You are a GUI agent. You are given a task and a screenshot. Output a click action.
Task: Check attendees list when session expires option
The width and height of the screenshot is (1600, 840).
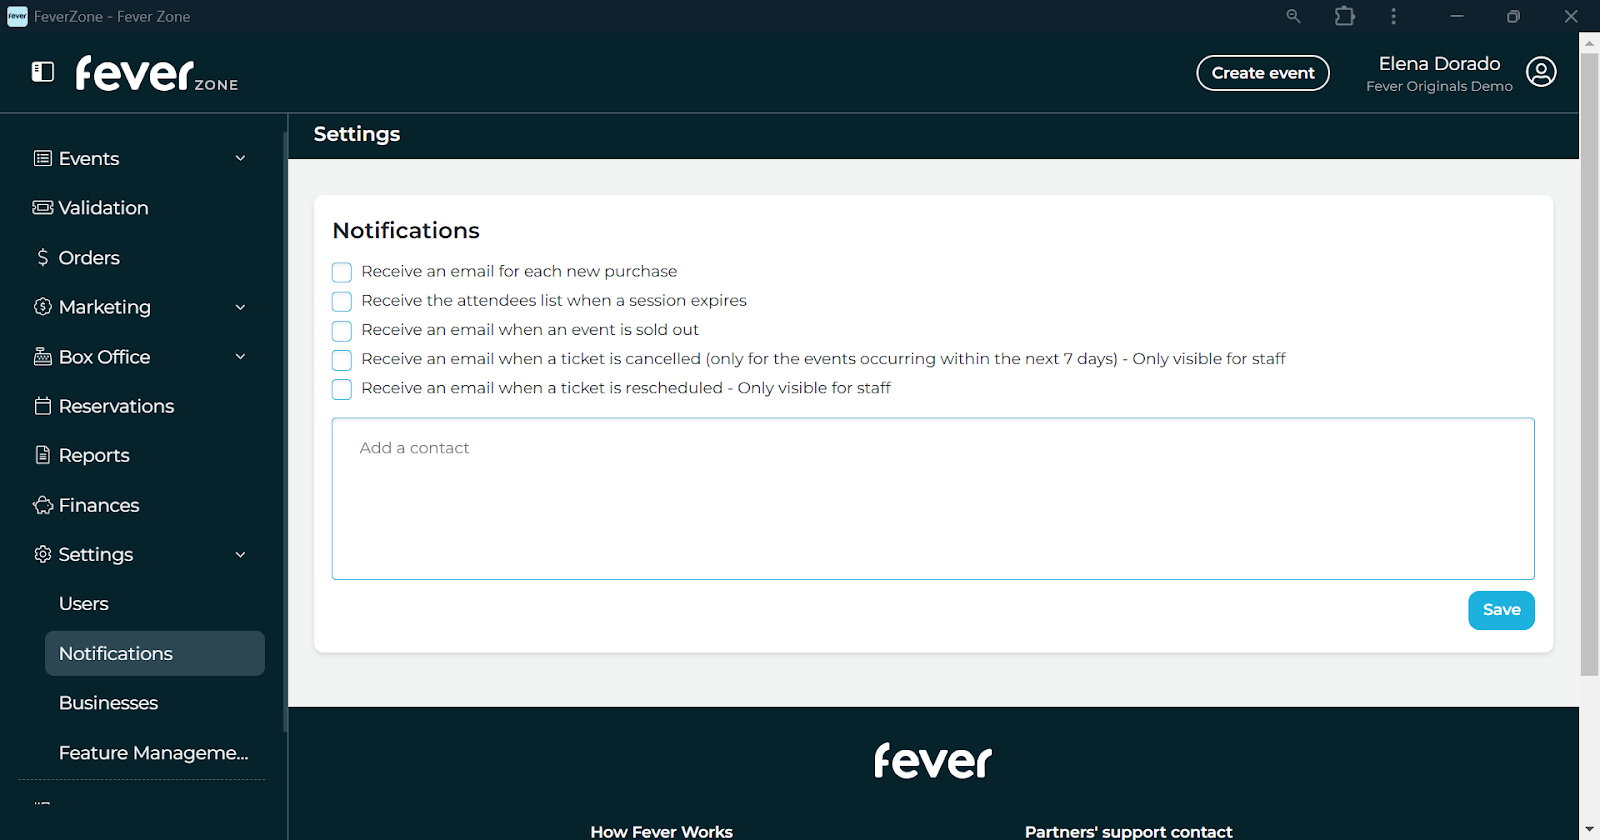click(342, 301)
